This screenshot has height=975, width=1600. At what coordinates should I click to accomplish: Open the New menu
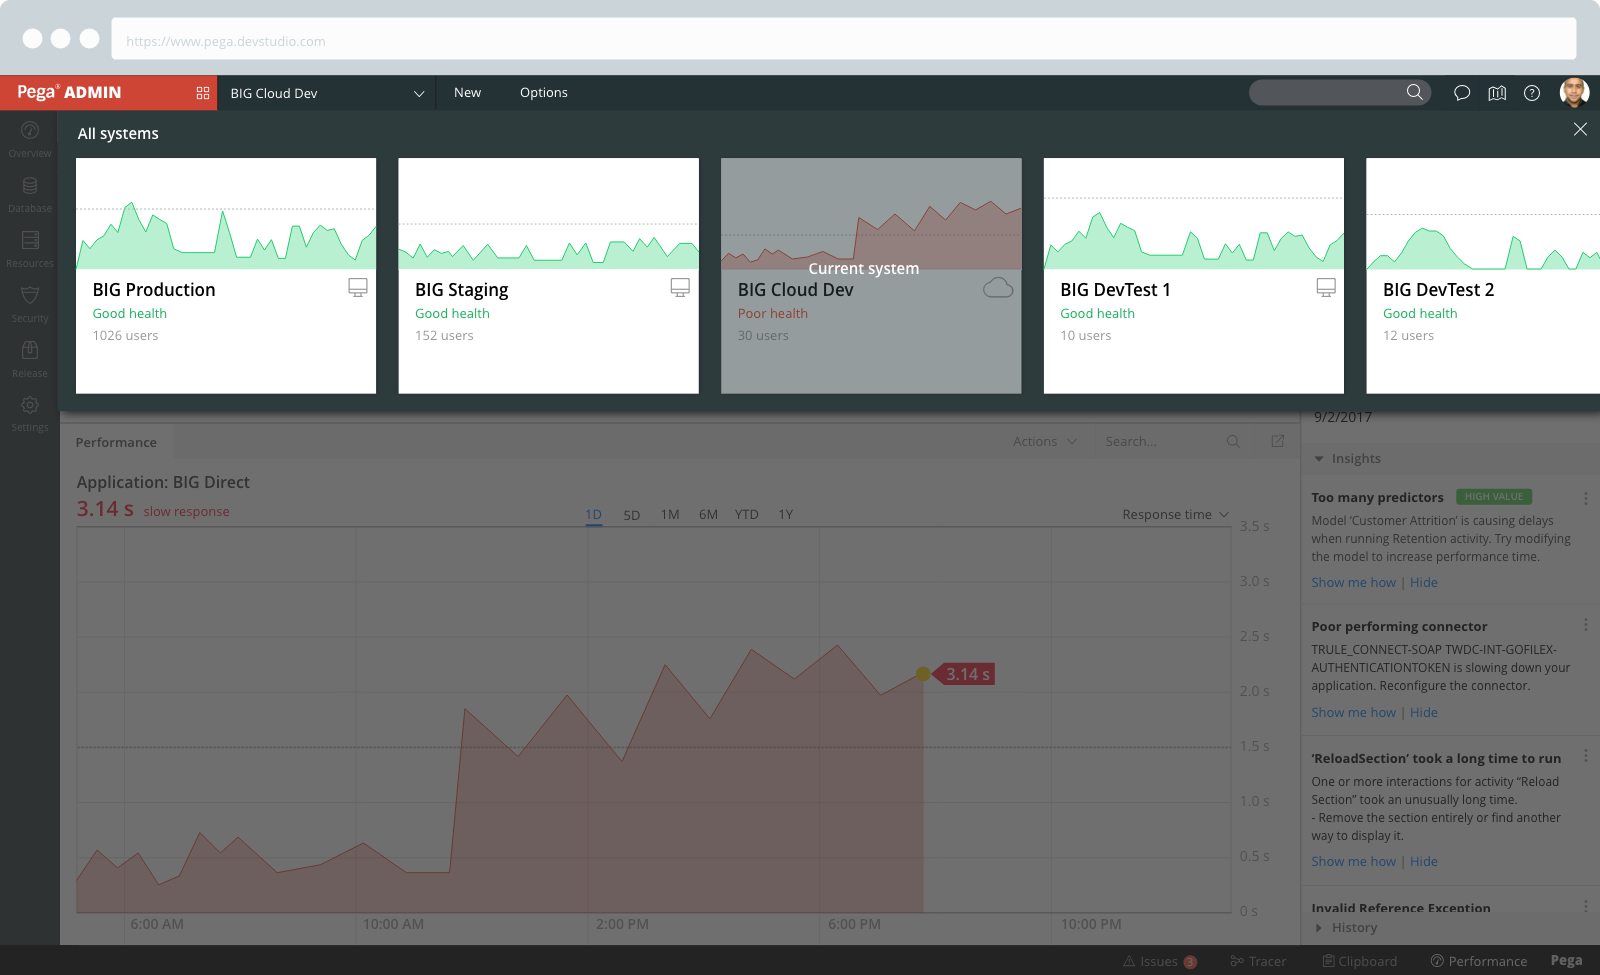click(467, 92)
